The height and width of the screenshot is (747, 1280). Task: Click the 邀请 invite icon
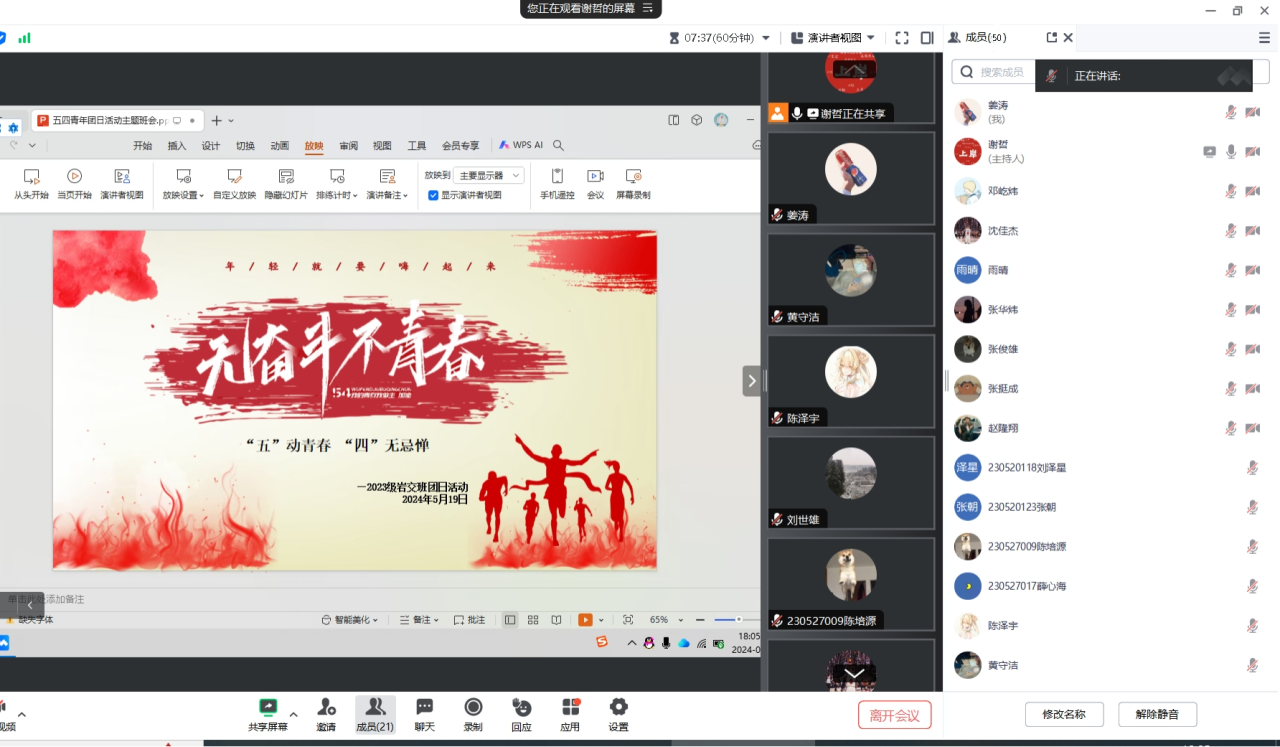pos(326,713)
